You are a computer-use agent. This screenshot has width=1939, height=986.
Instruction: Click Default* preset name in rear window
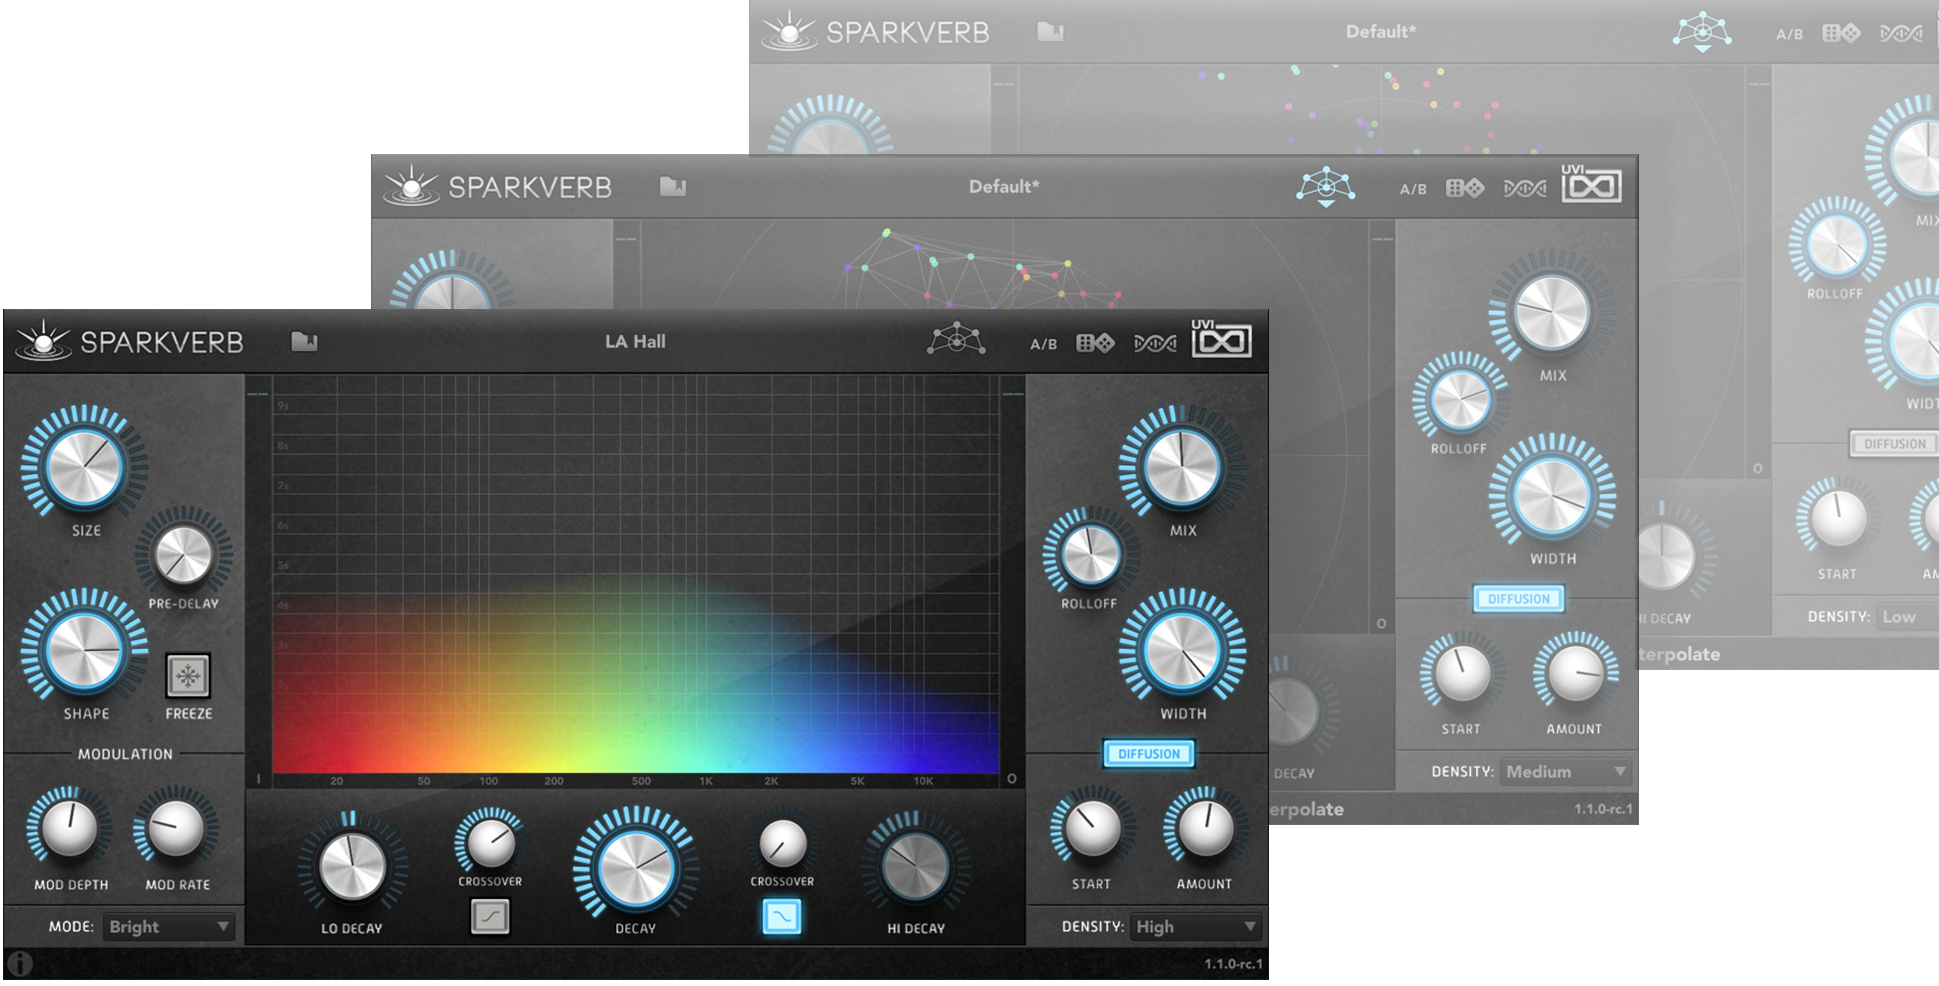click(1381, 32)
